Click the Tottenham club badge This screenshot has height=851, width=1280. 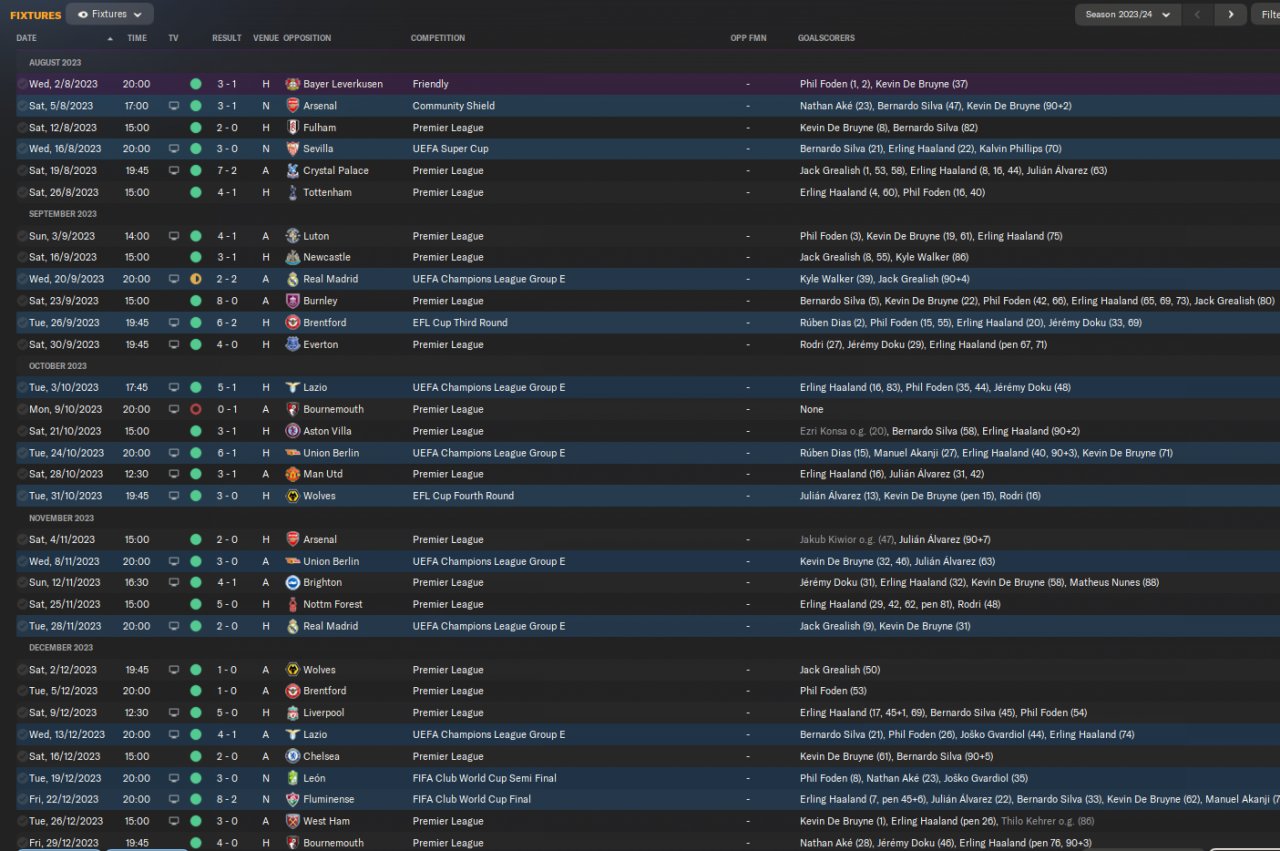pos(292,193)
